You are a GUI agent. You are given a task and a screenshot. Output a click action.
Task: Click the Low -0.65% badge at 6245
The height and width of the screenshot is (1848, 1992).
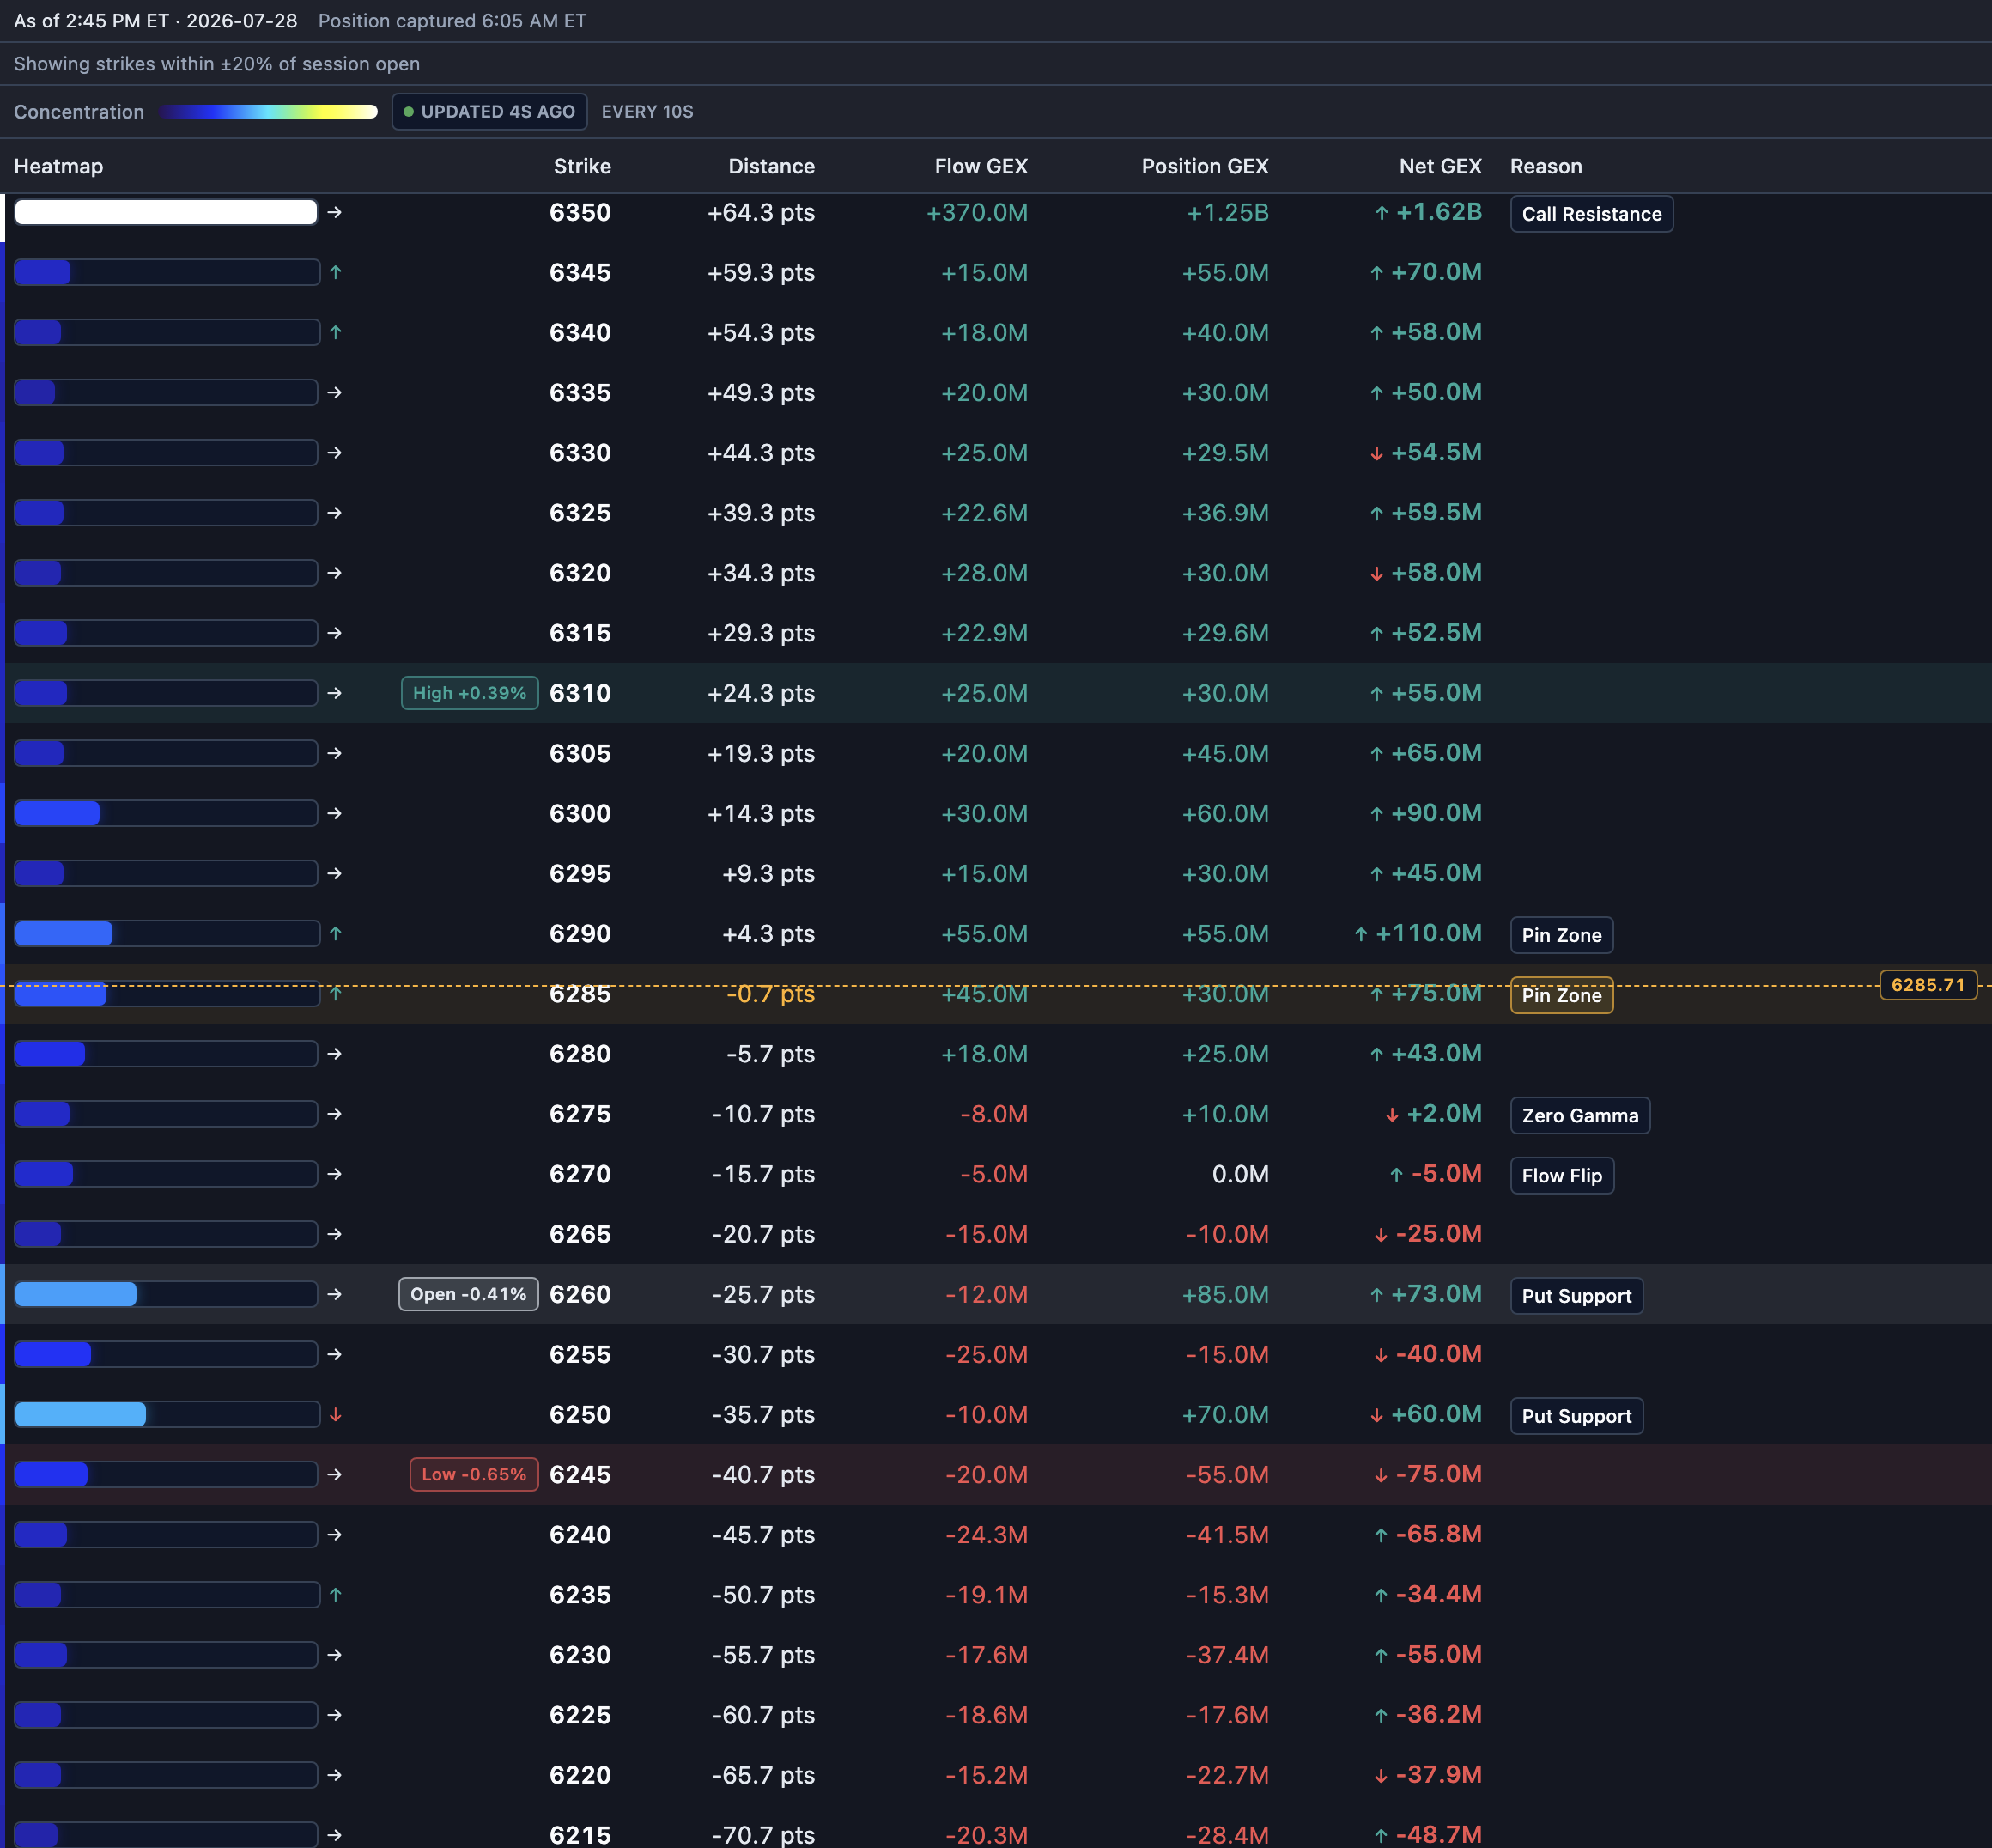[x=474, y=1474]
